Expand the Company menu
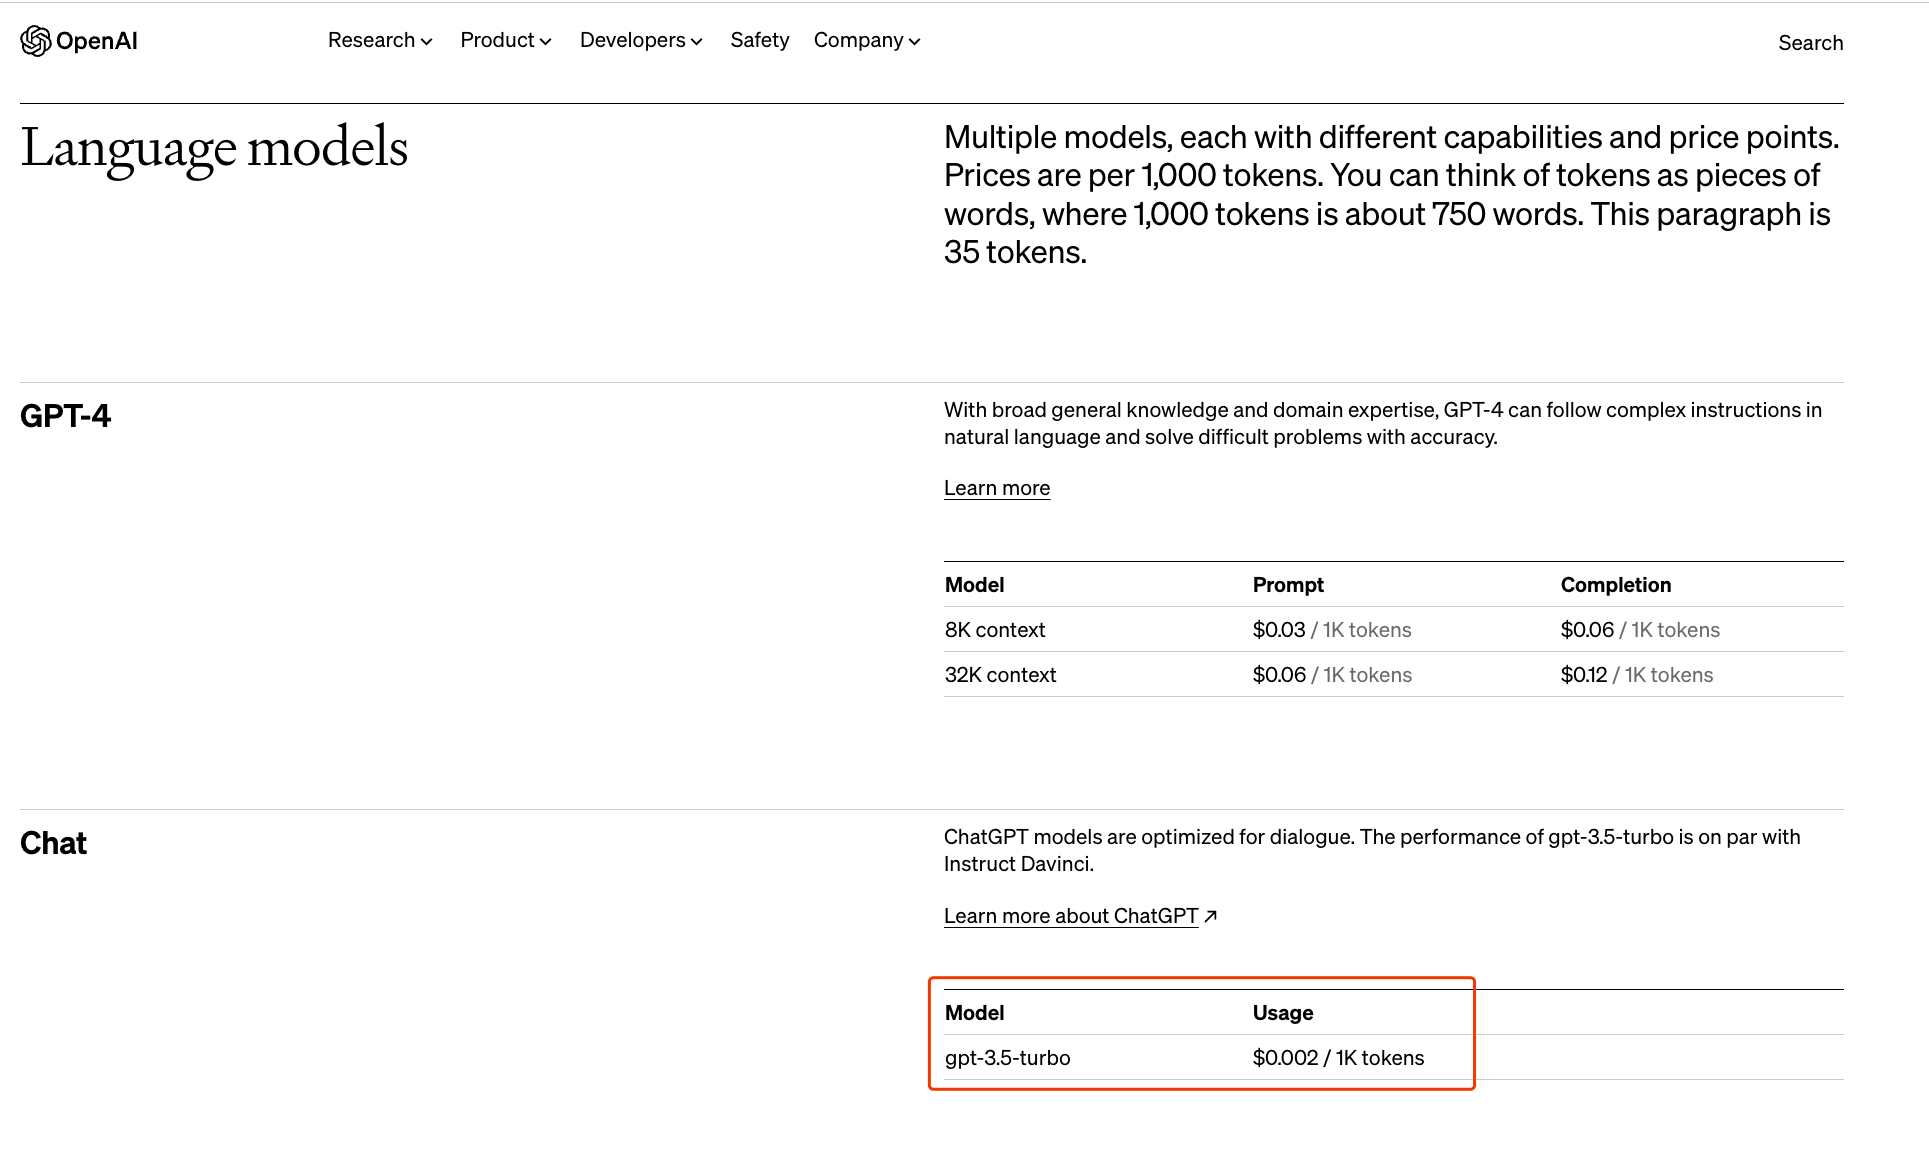 coord(867,40)
